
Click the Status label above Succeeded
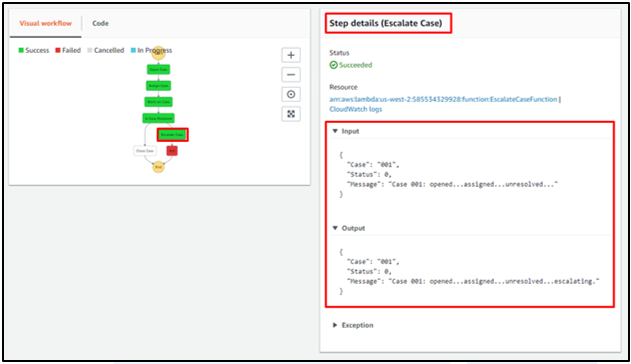pyautogui.click(x=339, y=53)
